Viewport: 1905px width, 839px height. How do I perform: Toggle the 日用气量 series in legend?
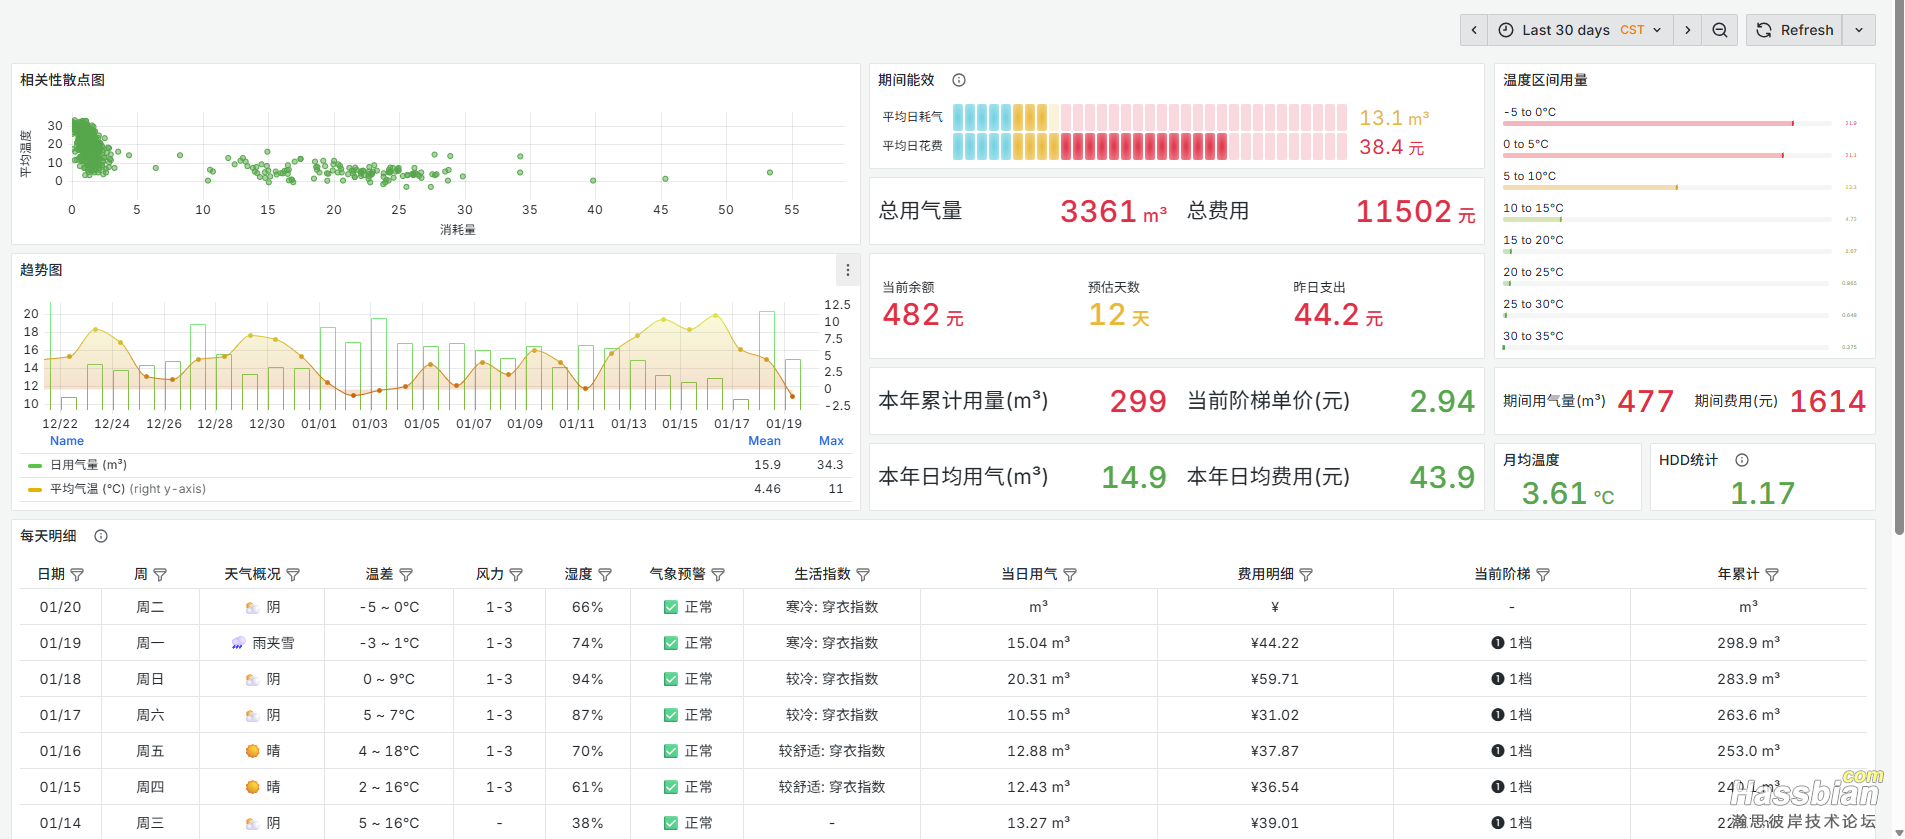(88, 465)
